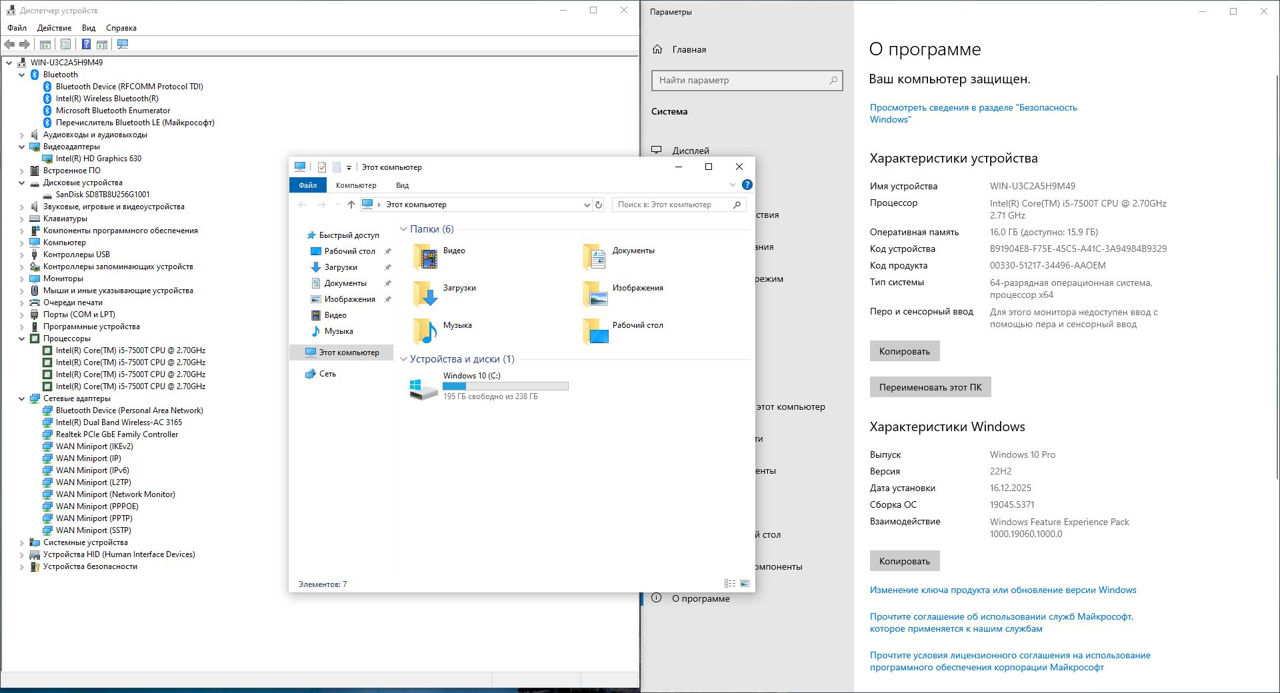Image resolution: width=1280 pixels, height=693 pixels.
Task: Click the blue help icon in Device Manager toolbar
Action: coord(86,44)
